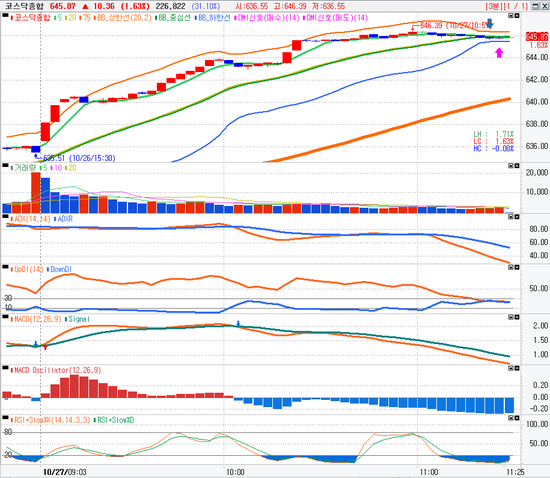Maximize the ADX panel
Image resolution: width=550 pixels, height=478 pixels.
[x=517, y=217]
